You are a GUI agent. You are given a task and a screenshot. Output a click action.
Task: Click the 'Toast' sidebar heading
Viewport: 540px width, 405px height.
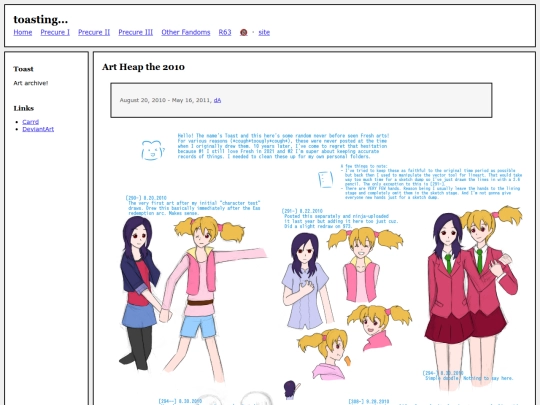(x=23, y=69)
